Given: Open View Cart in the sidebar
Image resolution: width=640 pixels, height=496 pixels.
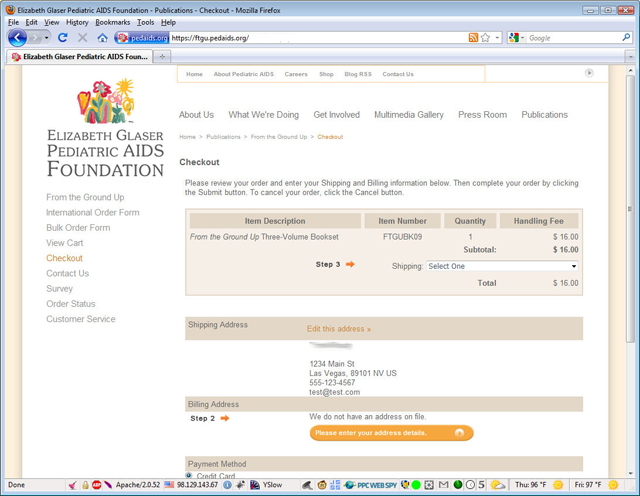Looking at the screenshot, I should click(x=64, y=243).
